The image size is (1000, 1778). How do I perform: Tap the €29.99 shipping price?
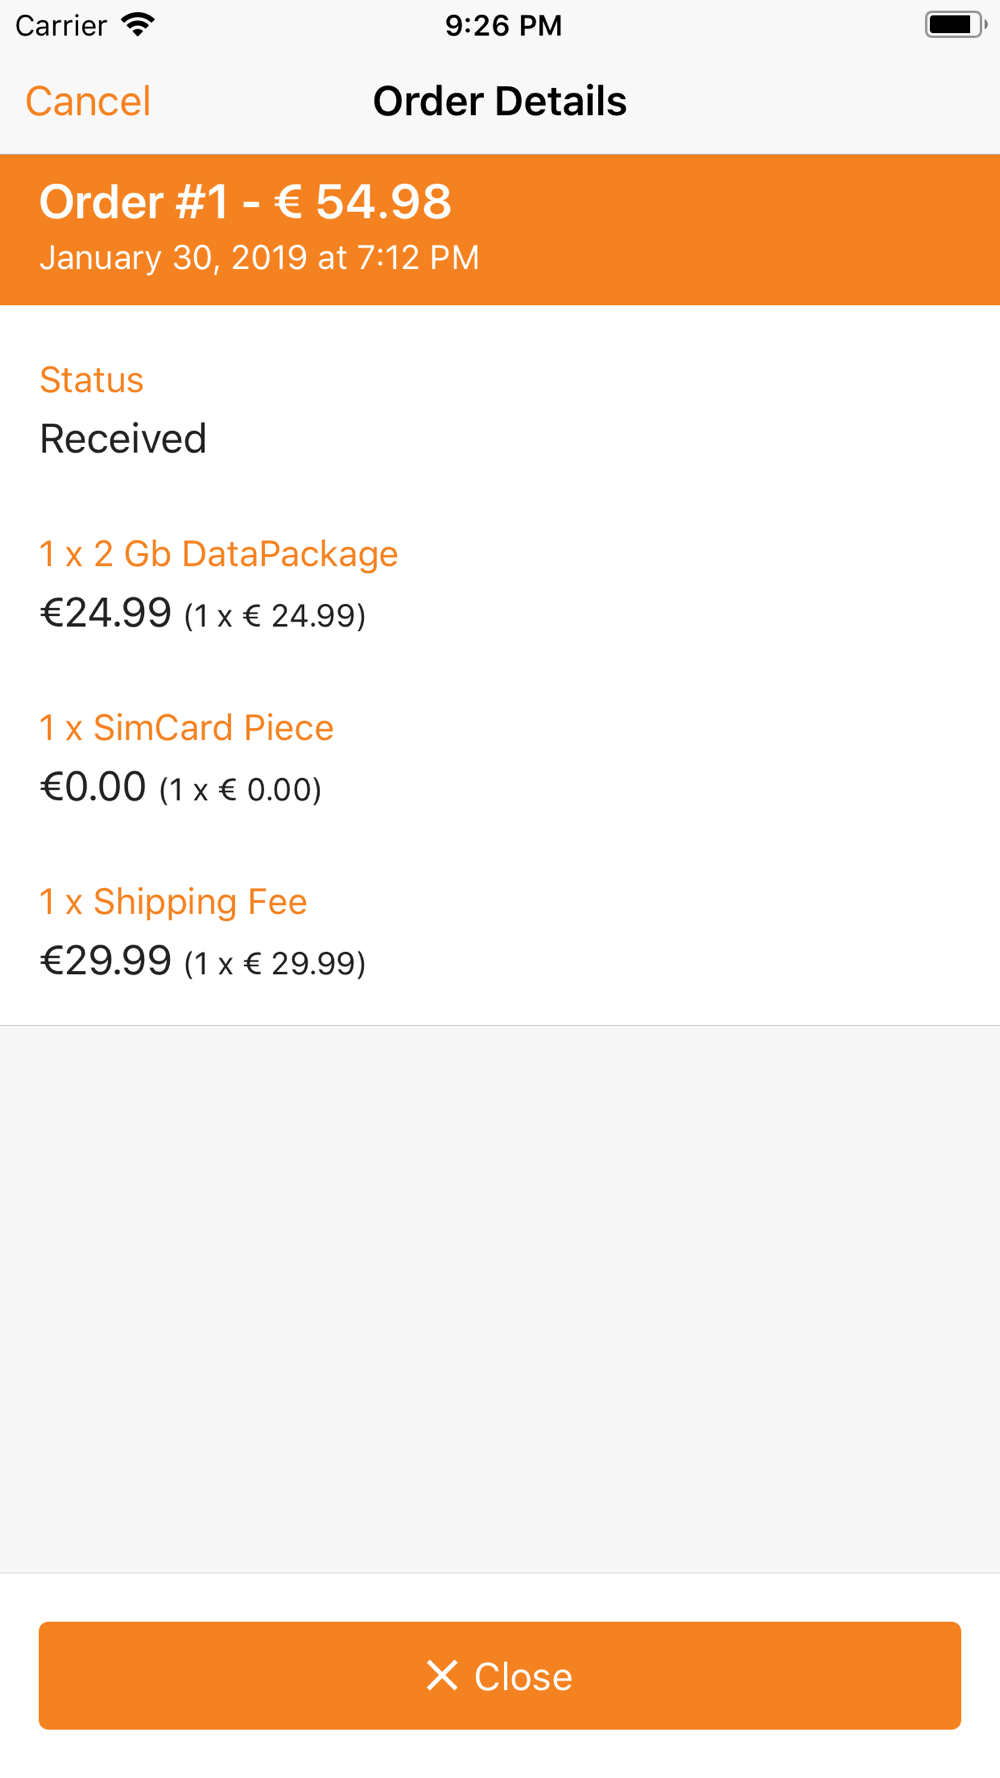point(105,960)
